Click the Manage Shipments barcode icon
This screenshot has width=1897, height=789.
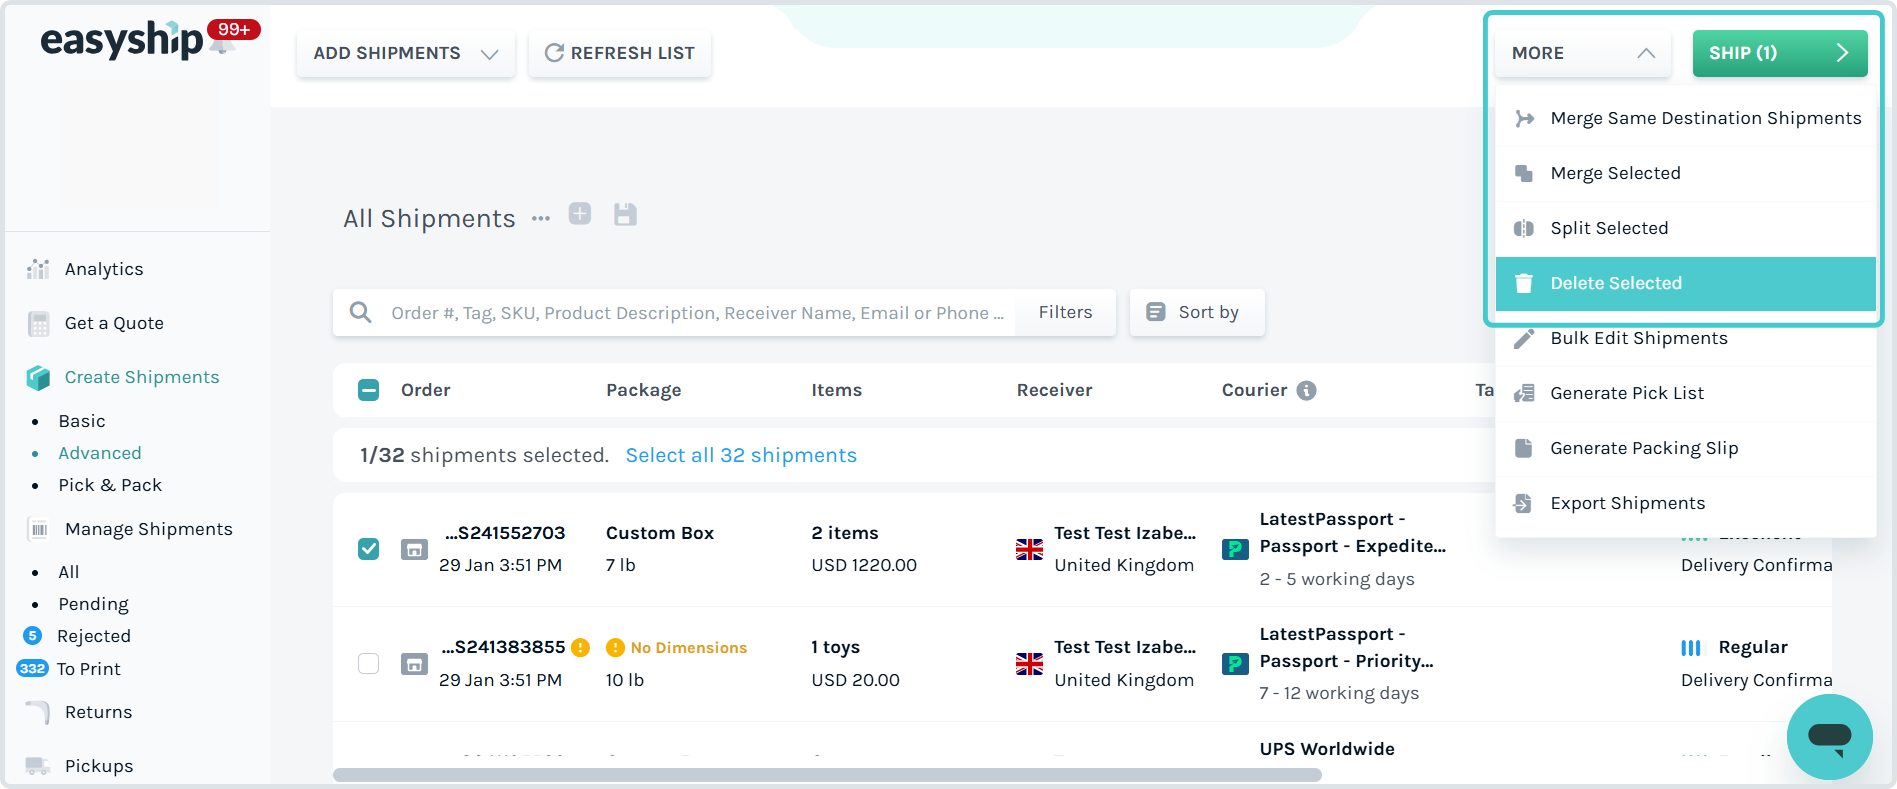(x=39, y=529)
